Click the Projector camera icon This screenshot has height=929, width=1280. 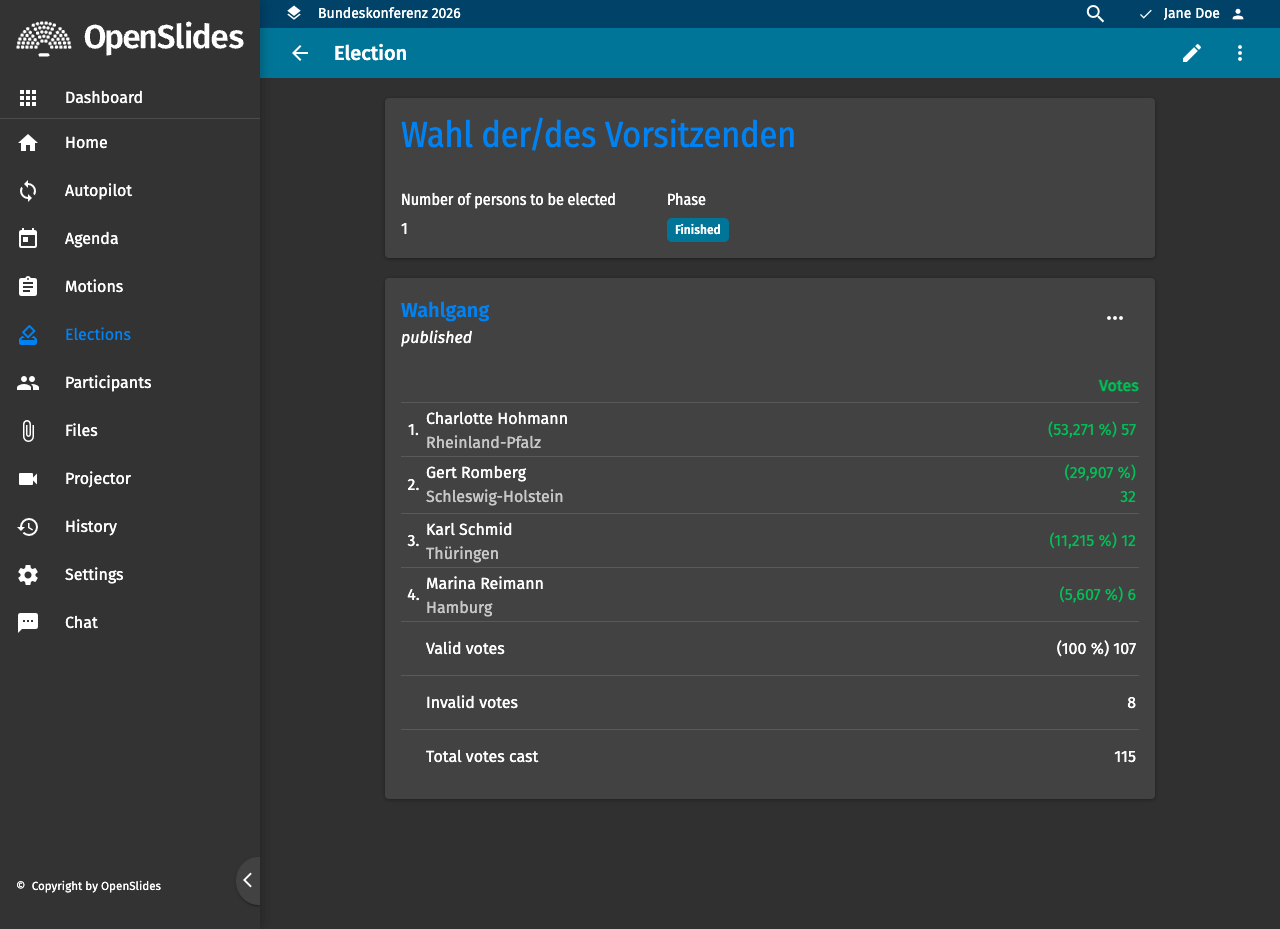(x=28, y=479)
